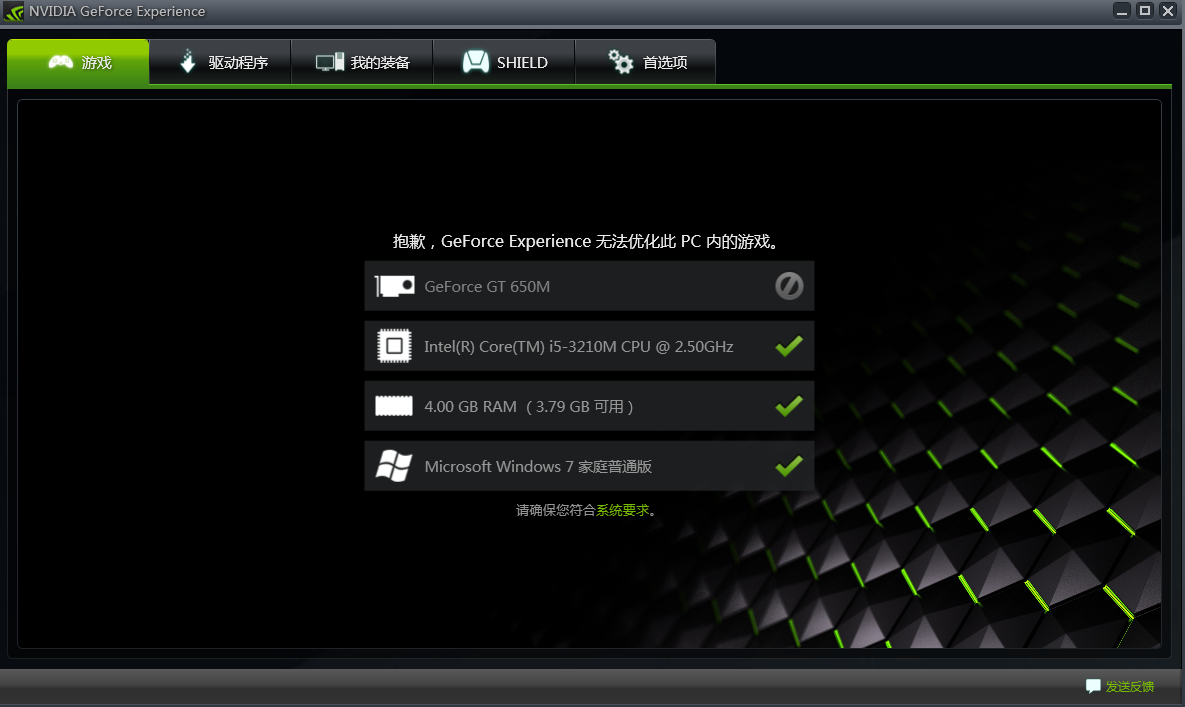Viewport: 1185px width, 707px height.
Task: Close the GeForce Experience window
Action: coord(1168,11)
